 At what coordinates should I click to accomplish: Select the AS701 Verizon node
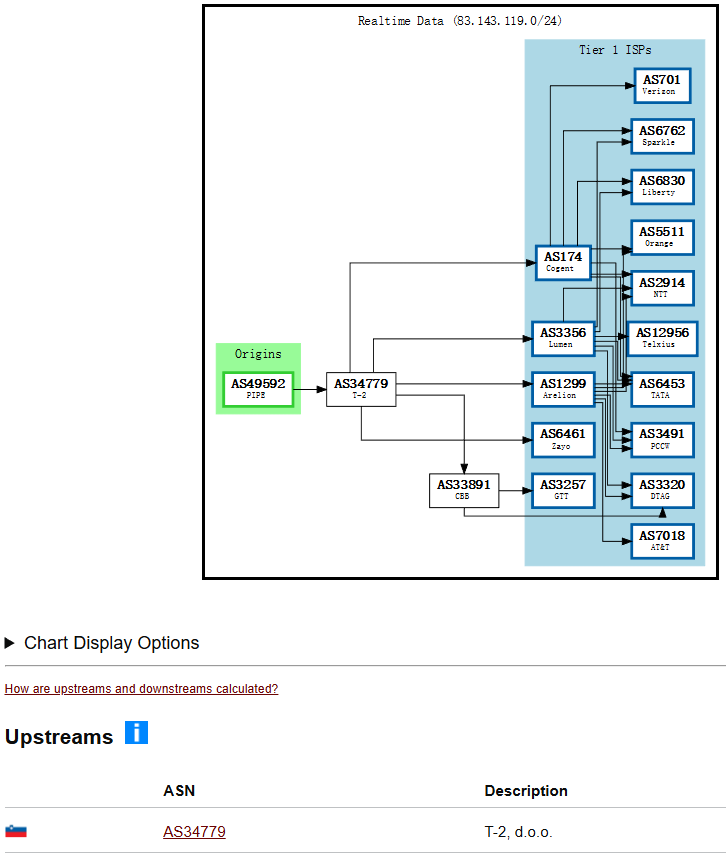(x=661, y=85)
